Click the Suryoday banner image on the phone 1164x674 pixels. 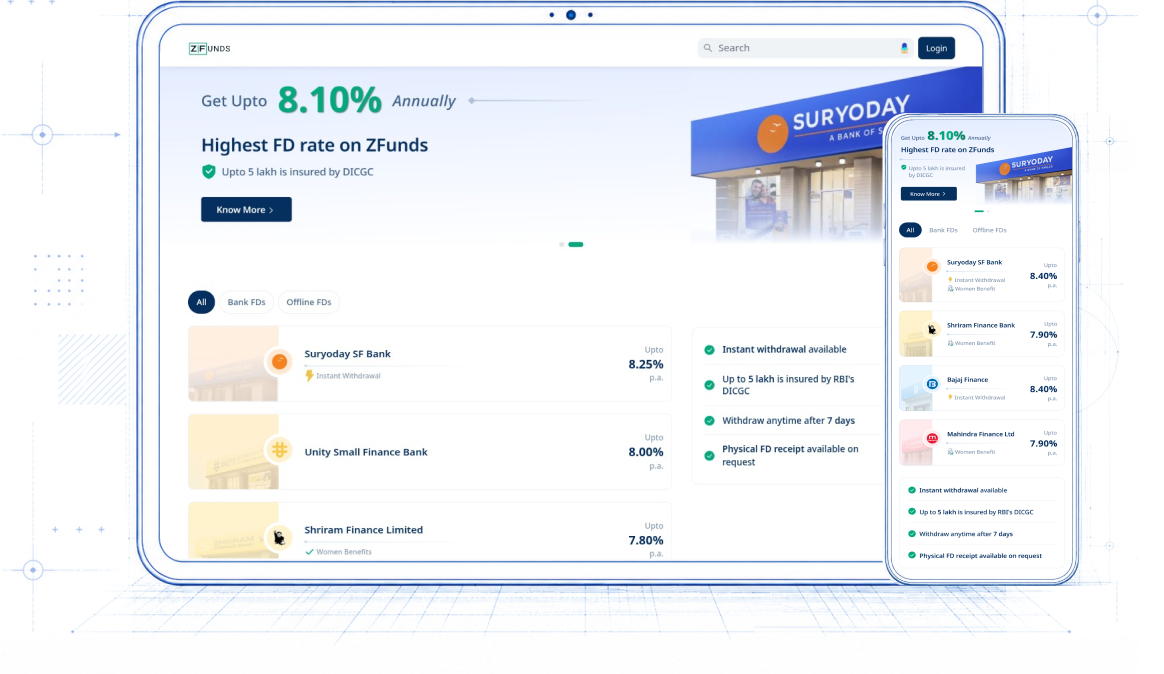(x=1024, y=178)
